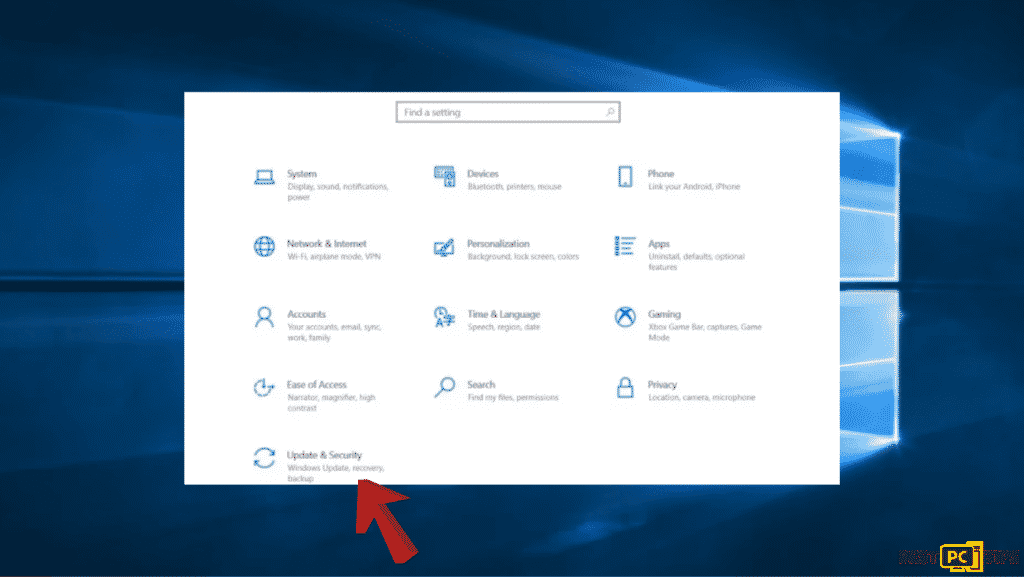
Task: Click the 'Network & Internet' heading
Action: pos(326,244)
